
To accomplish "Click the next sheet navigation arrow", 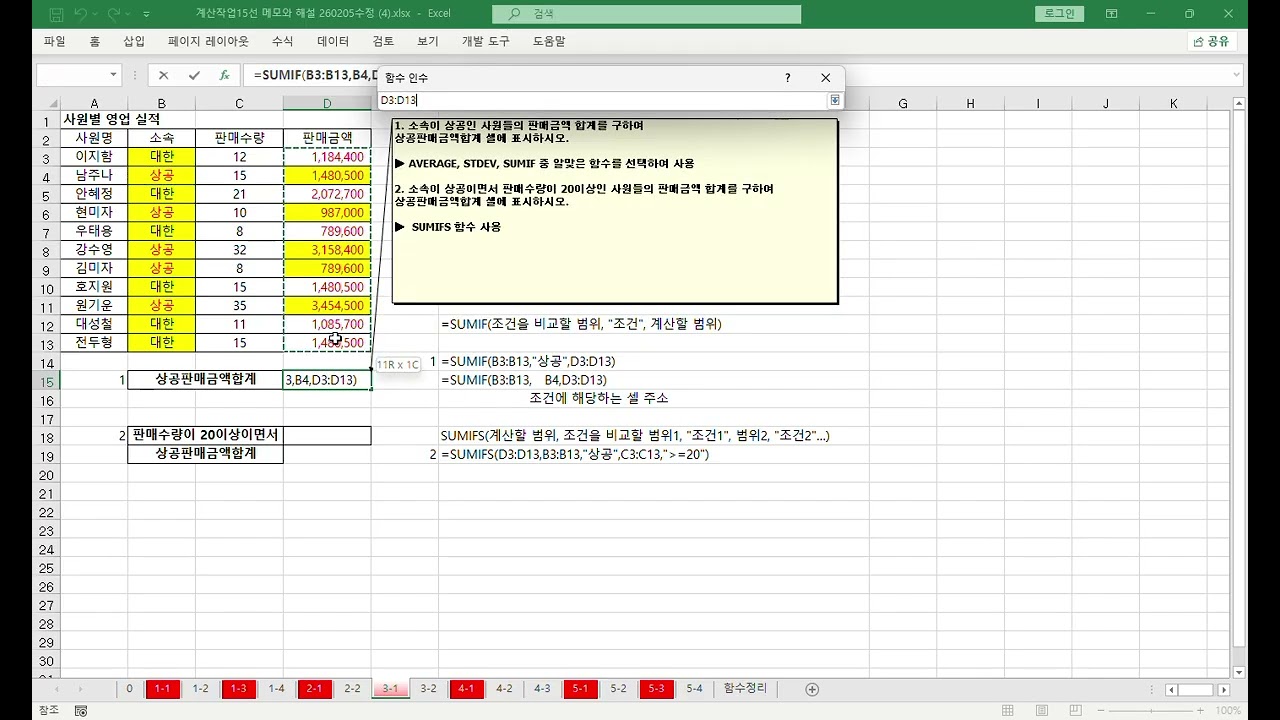I will (x=81, y=690).
